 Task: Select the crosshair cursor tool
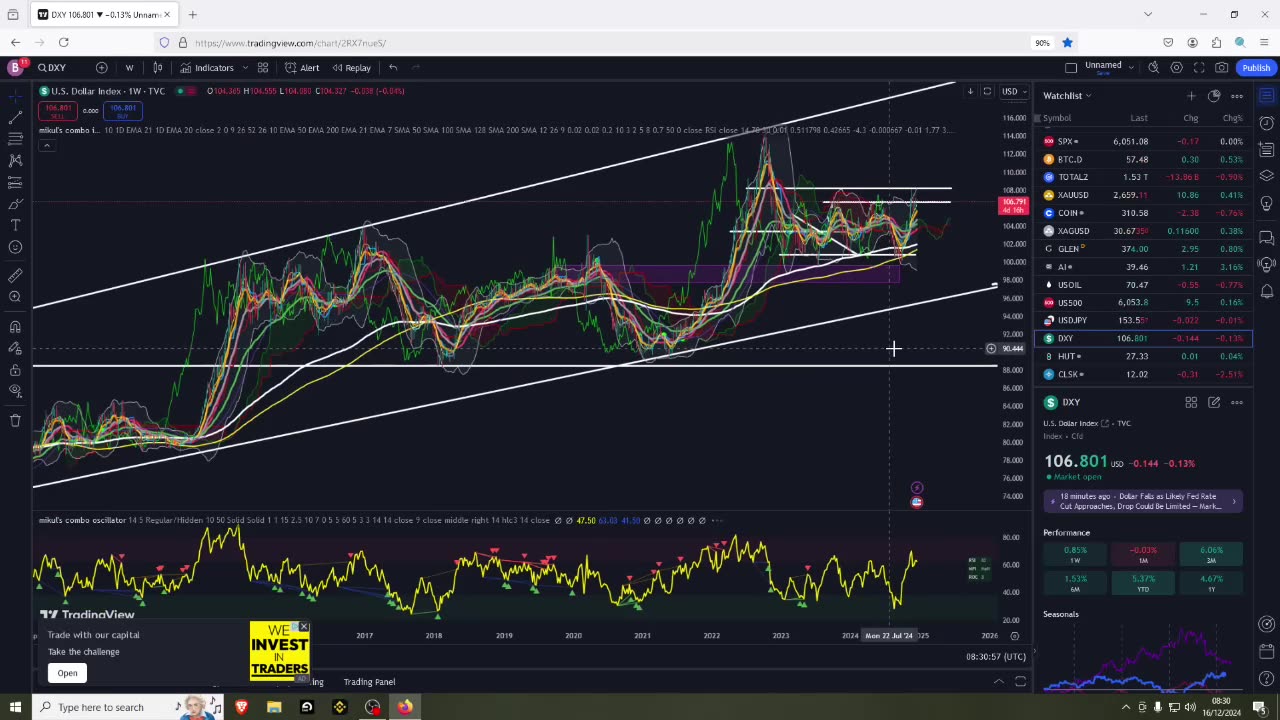pos(15,96)
